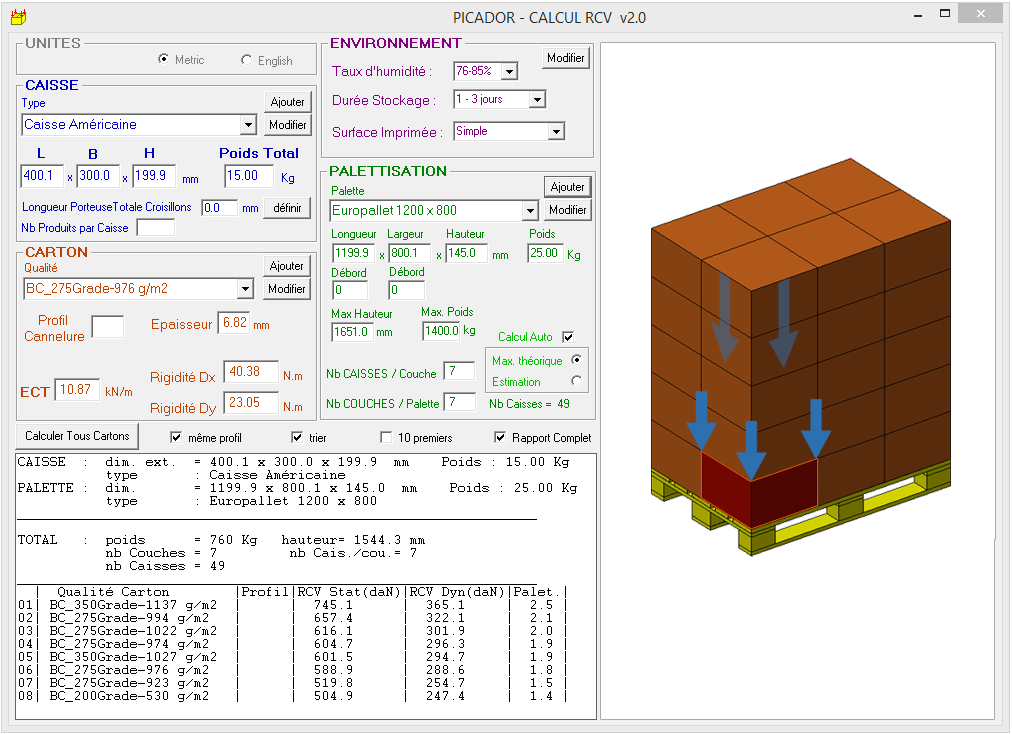This screenshot has width=1012, height=734.
Task: Click result row 07 BC_275Grade-923 g/m2
Action: coord(292,683)
